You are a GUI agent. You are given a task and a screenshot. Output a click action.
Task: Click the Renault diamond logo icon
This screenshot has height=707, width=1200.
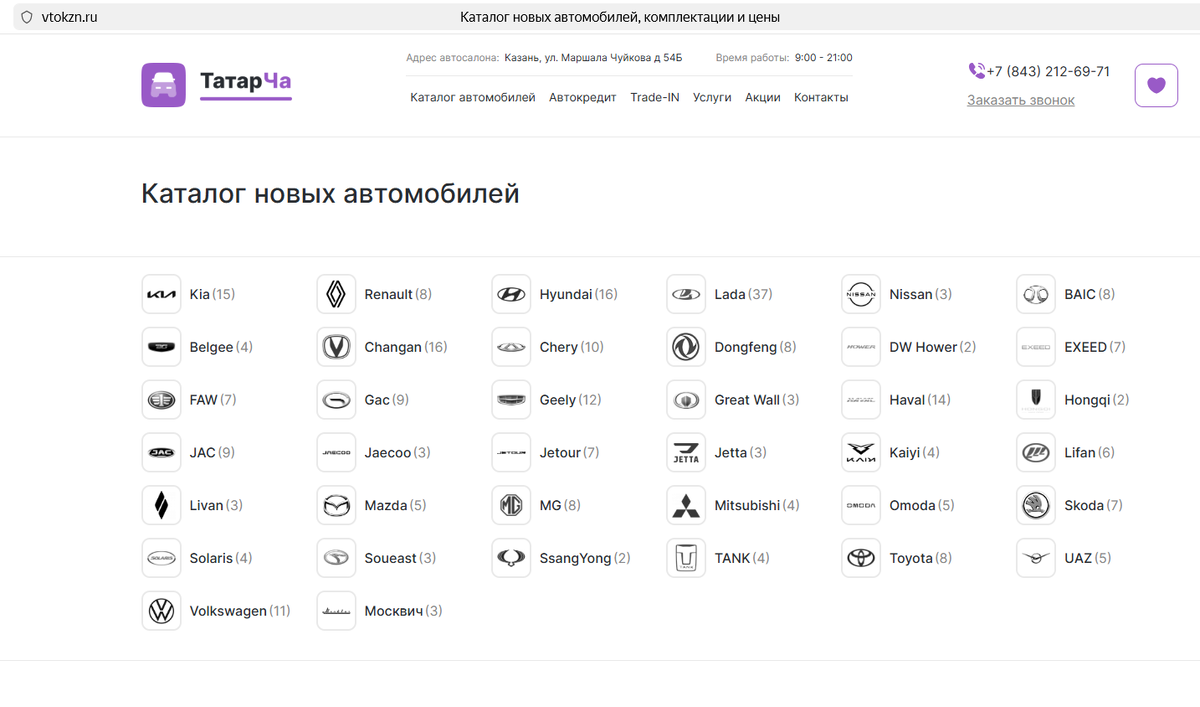pos(336,294)
